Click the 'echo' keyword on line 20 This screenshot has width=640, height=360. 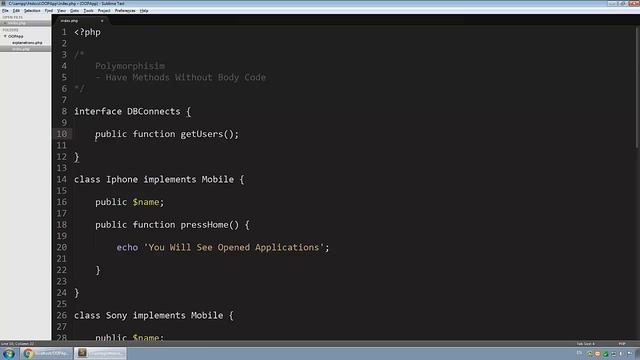pyautogui.click(x=127, y=248)
